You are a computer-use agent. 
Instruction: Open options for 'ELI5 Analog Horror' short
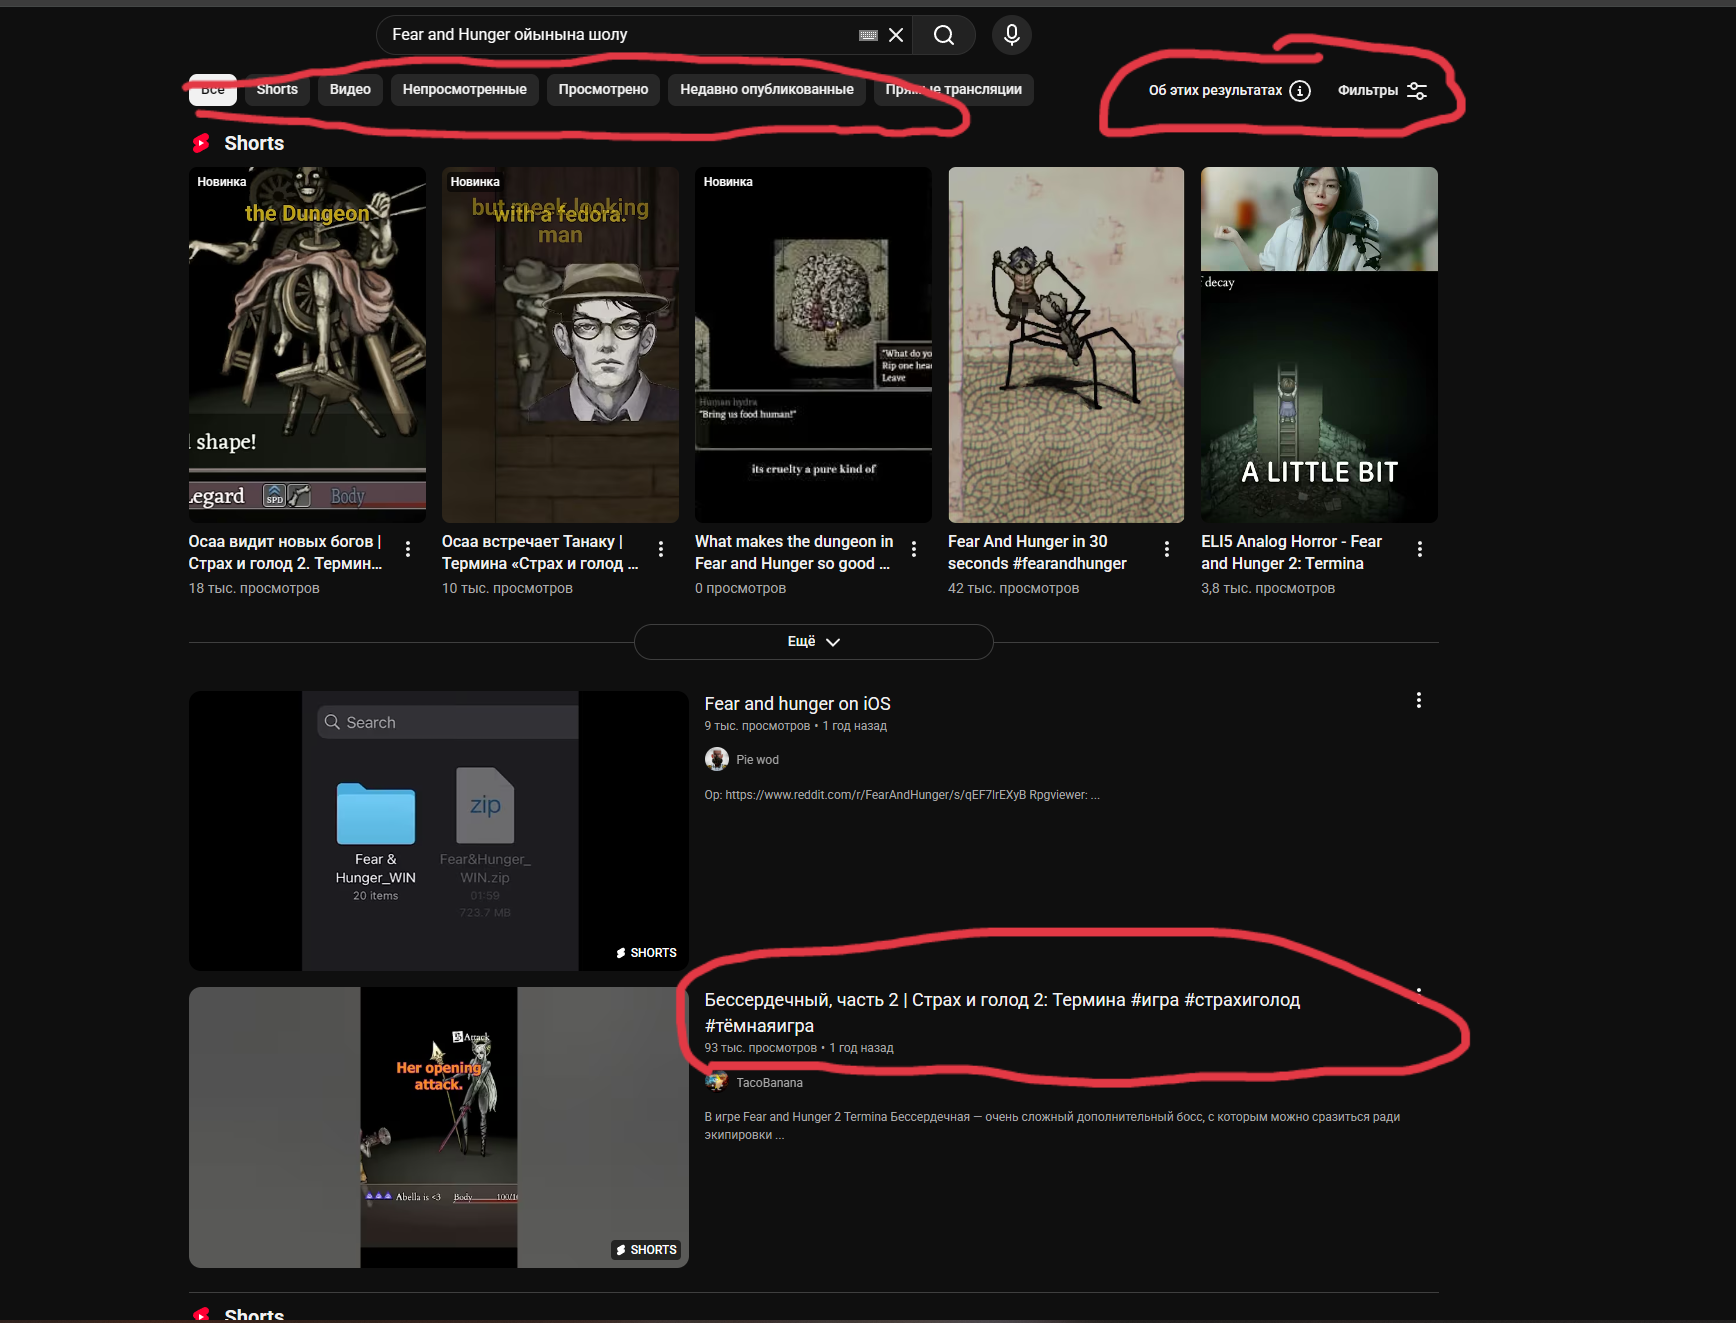coord(1420,549)
